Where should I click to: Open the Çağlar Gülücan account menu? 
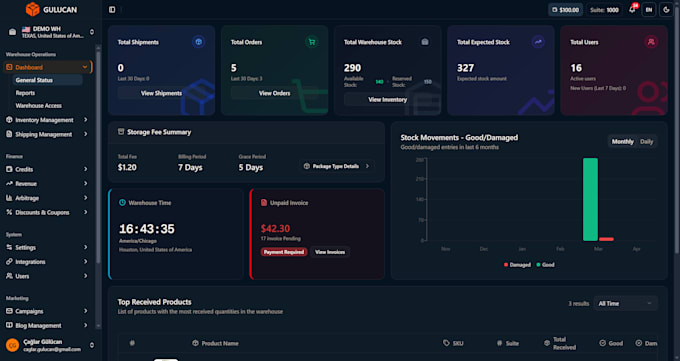tap(51, 345)
